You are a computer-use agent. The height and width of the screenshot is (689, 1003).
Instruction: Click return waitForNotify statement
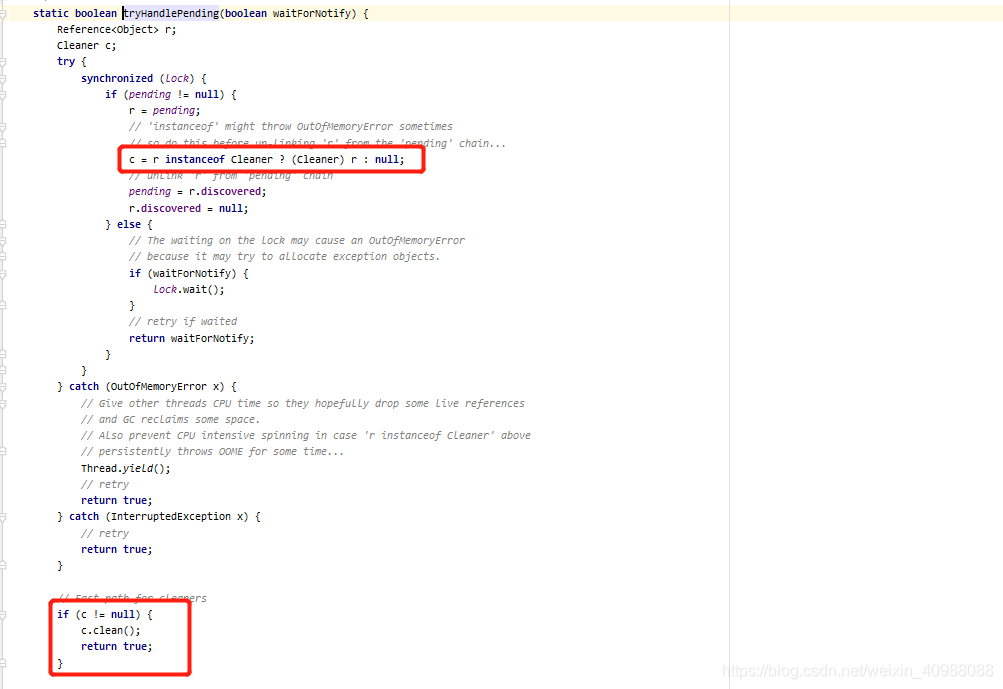(191, 338)
